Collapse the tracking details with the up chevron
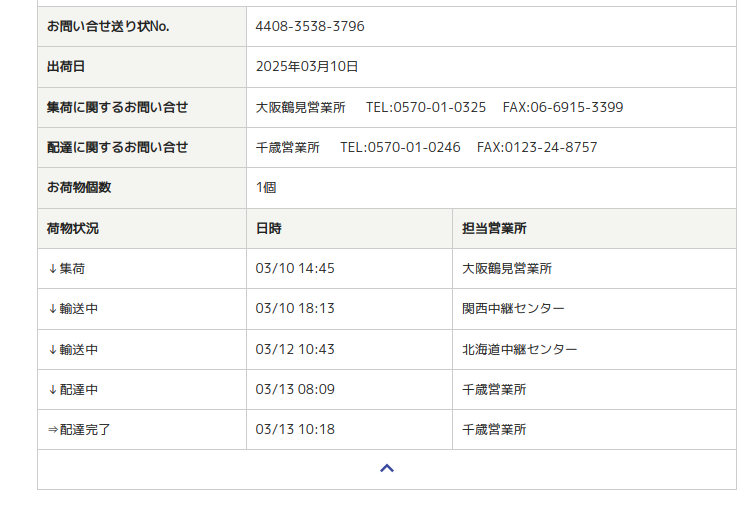 [387, 468]
